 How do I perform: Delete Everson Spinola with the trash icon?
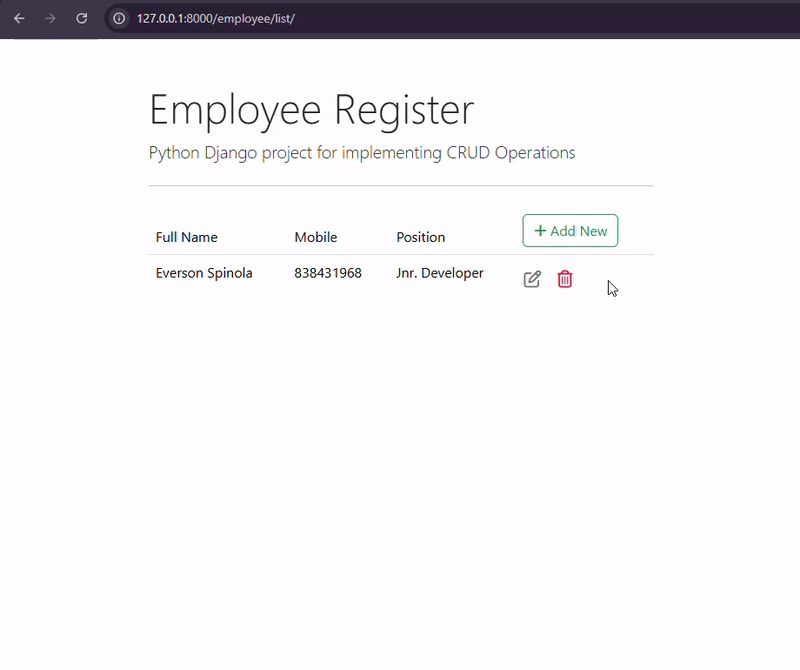(565, 279)
